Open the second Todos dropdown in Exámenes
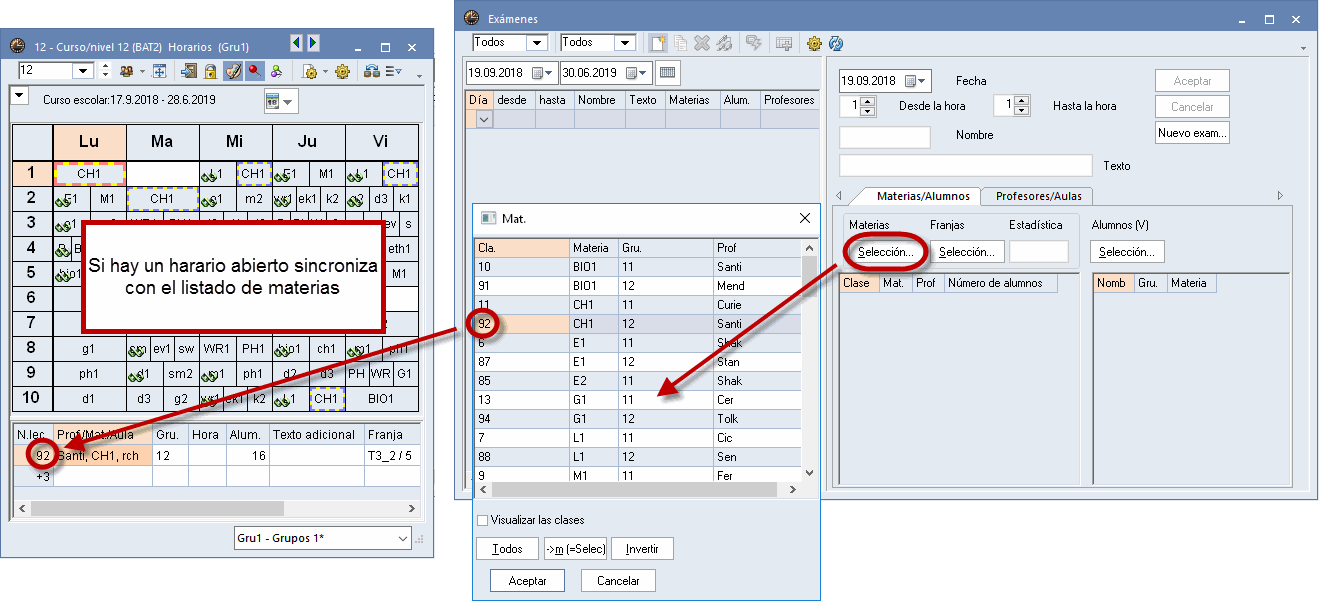 point(625,43)
